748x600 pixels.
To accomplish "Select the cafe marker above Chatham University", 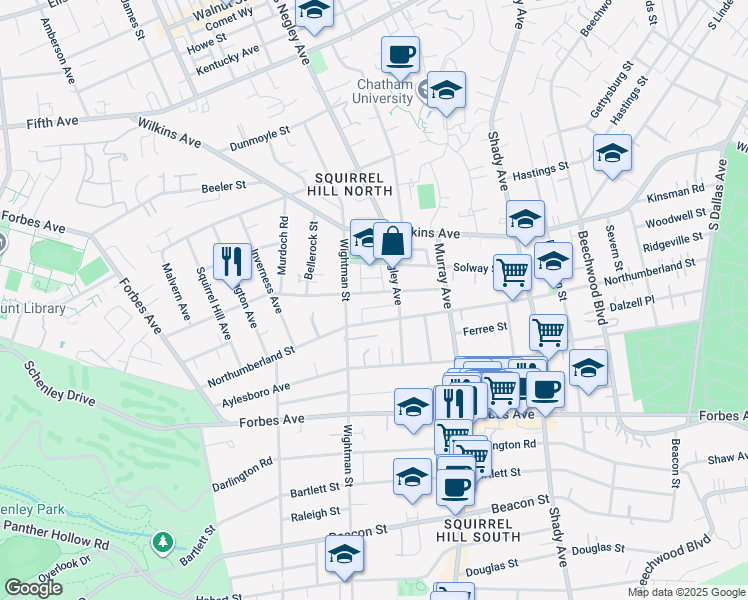I will coord(401,58).
